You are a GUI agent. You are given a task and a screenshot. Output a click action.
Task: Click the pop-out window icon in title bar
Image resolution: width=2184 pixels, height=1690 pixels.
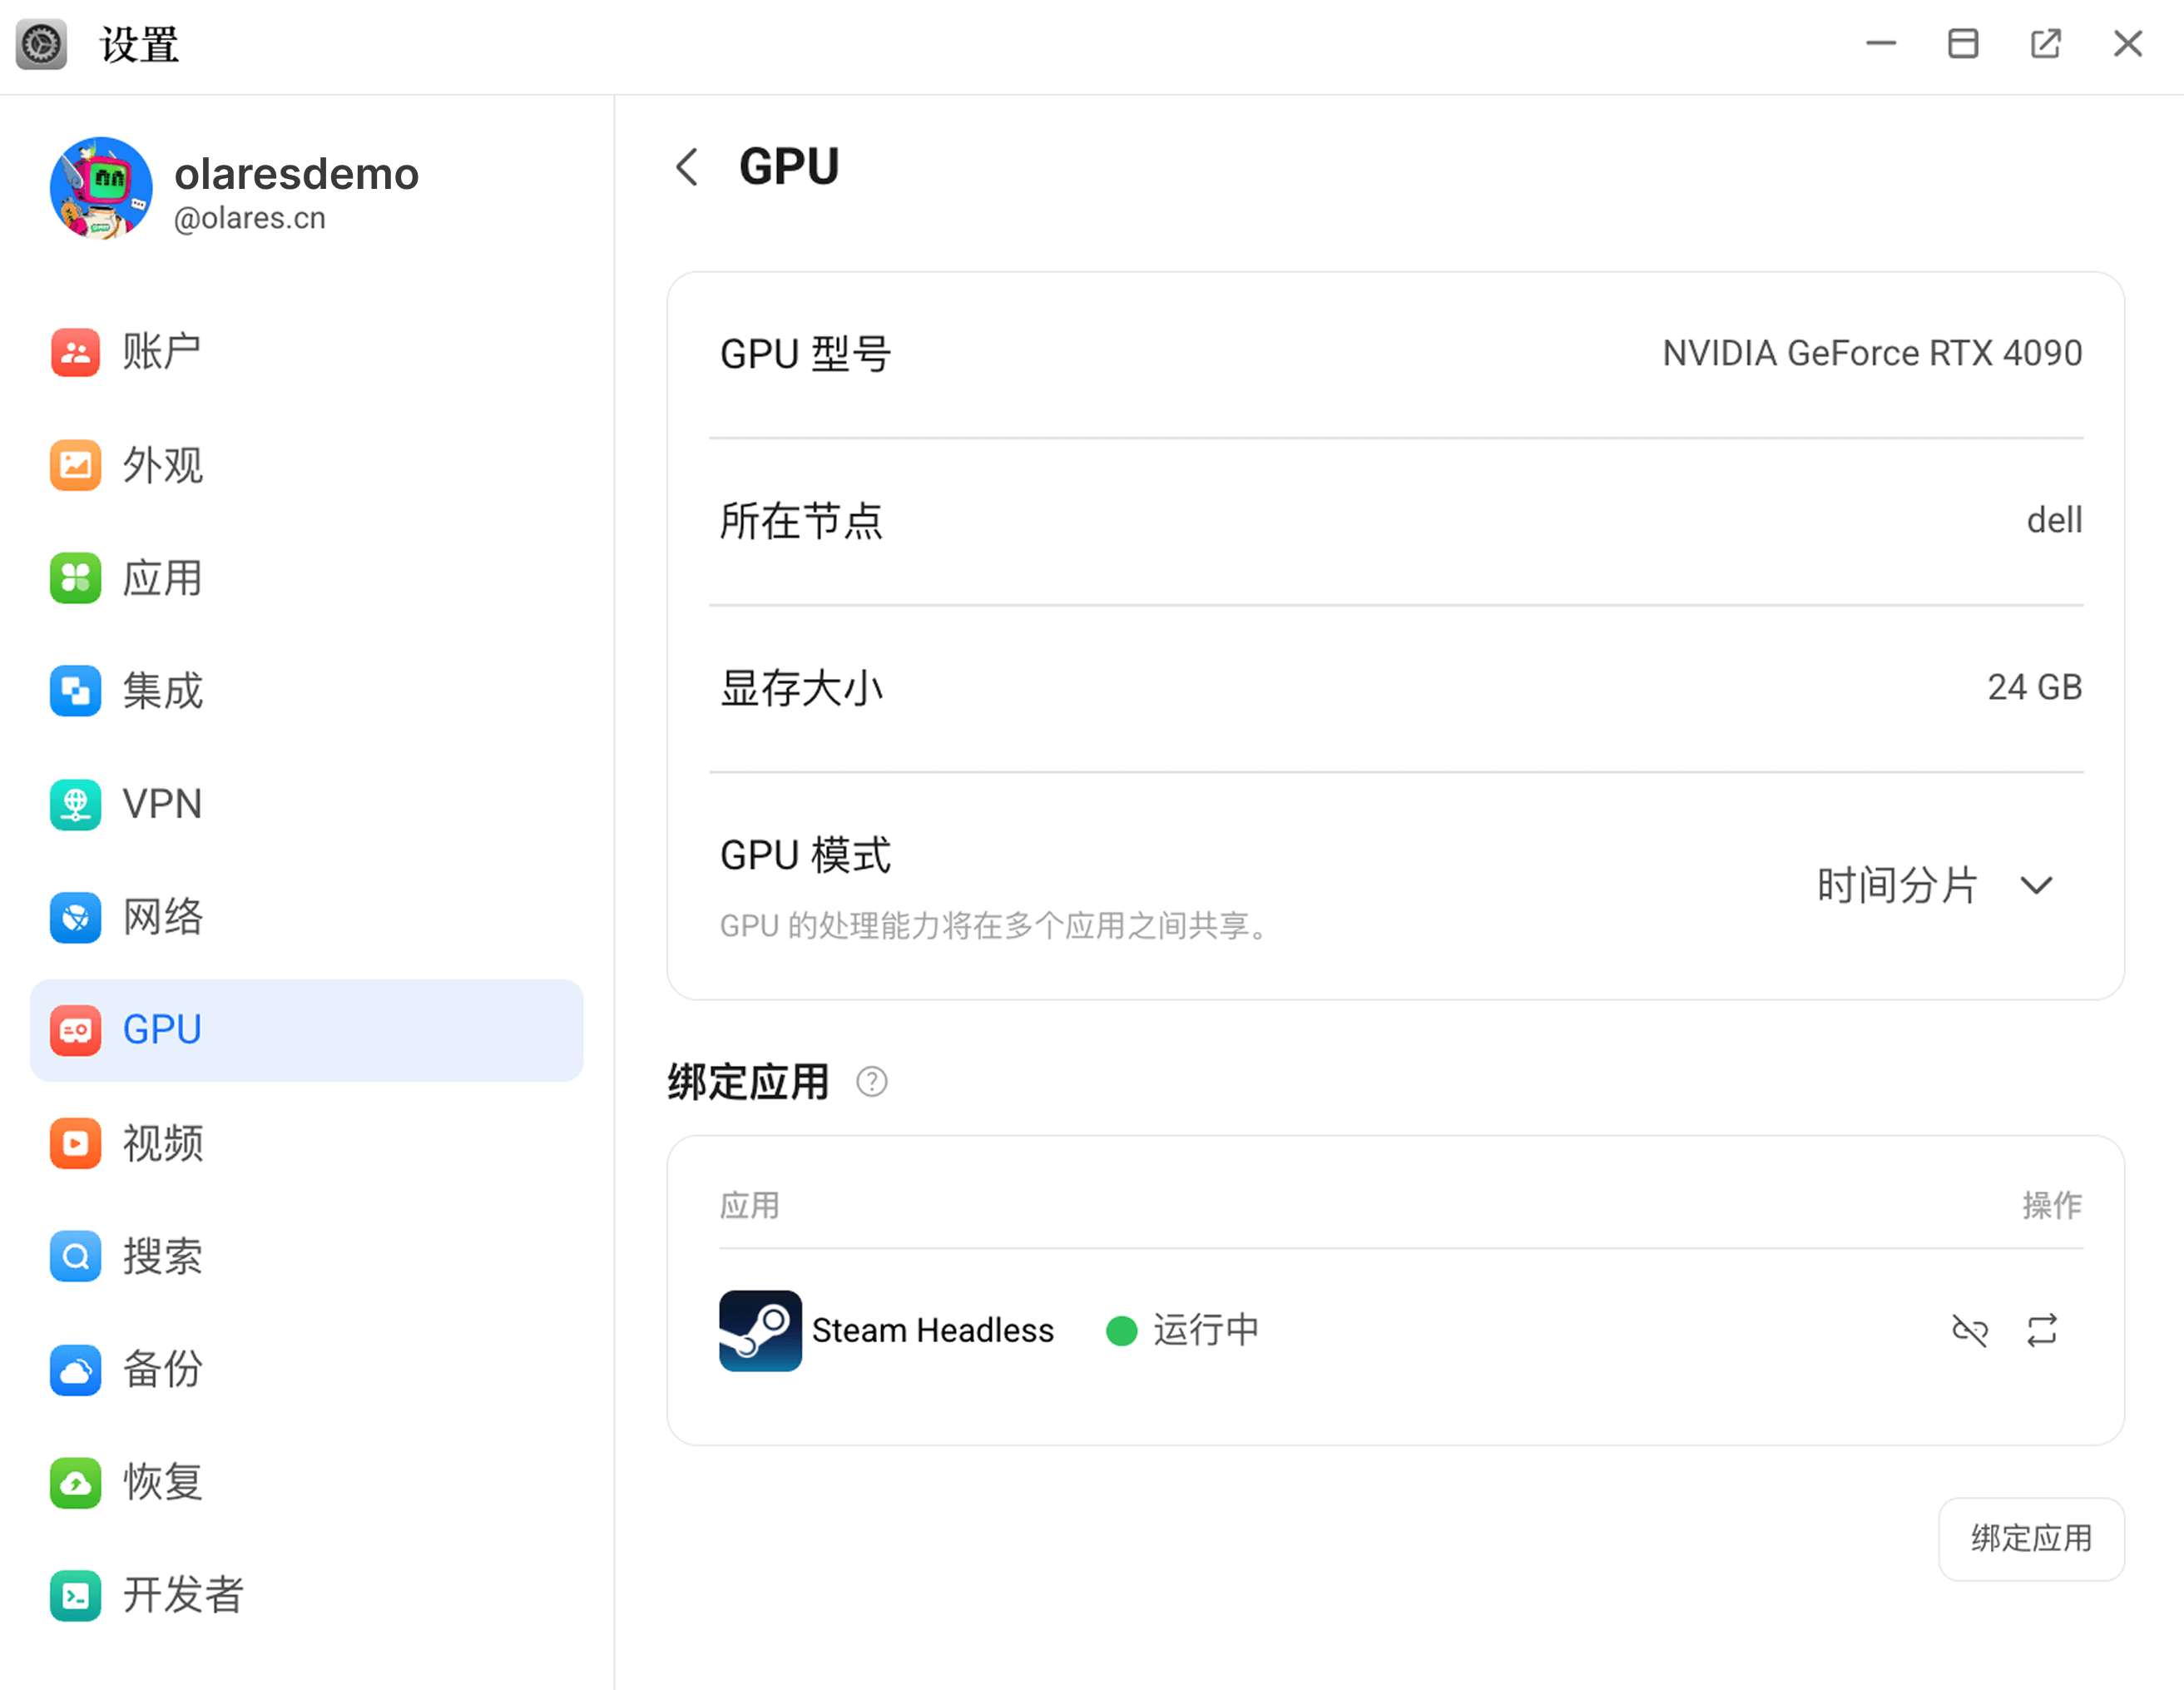point(2045,44)
